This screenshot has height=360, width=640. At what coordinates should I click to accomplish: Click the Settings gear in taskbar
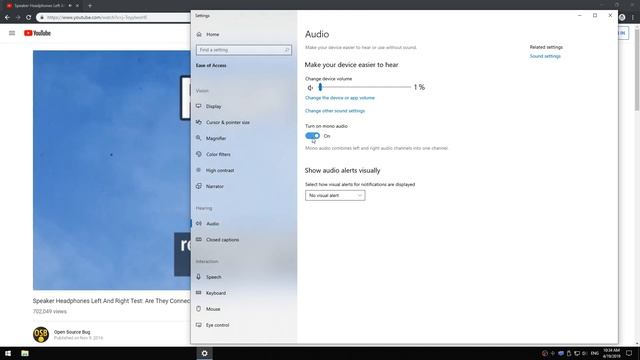(204, 353)
